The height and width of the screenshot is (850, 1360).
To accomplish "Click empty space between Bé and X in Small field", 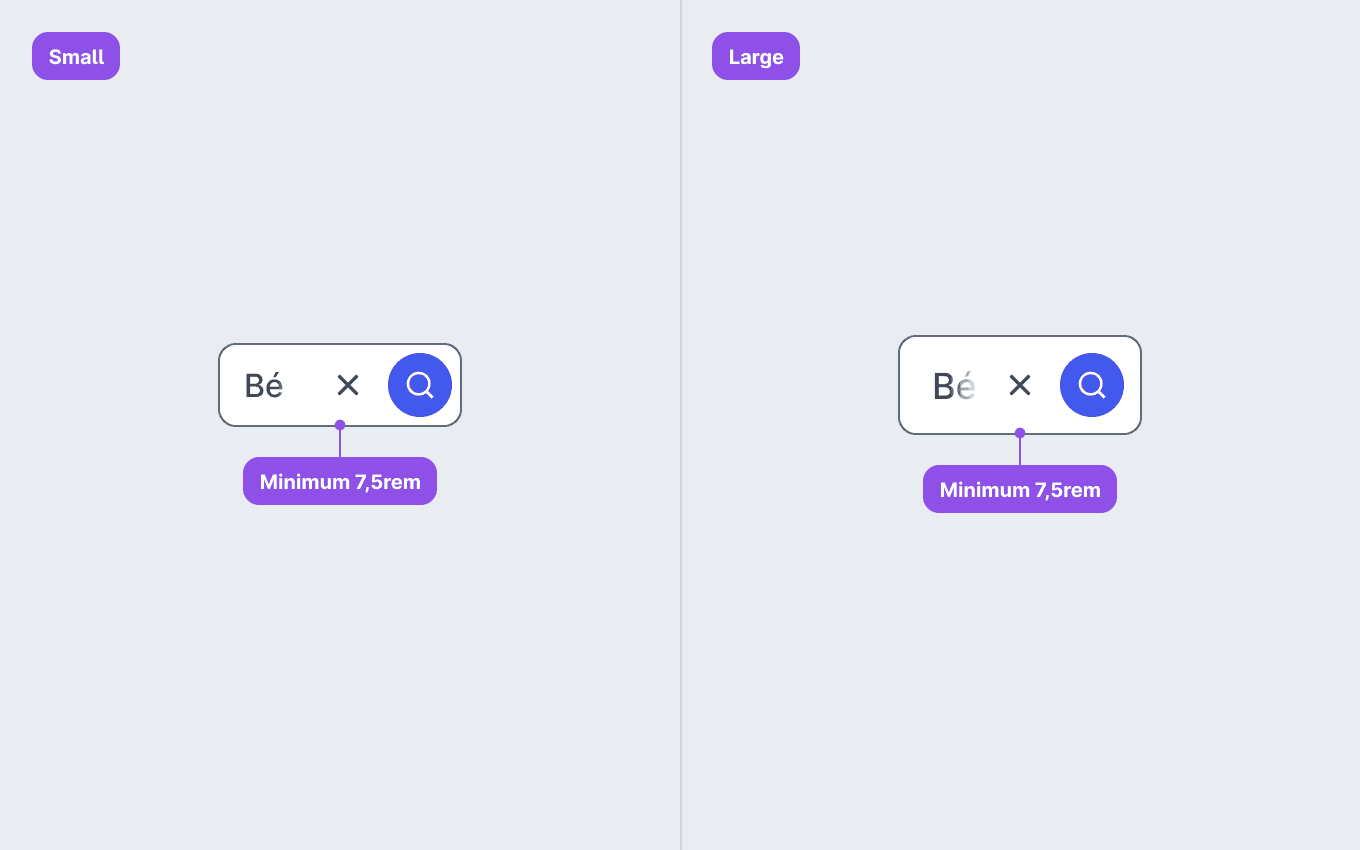I will point(310,385).
